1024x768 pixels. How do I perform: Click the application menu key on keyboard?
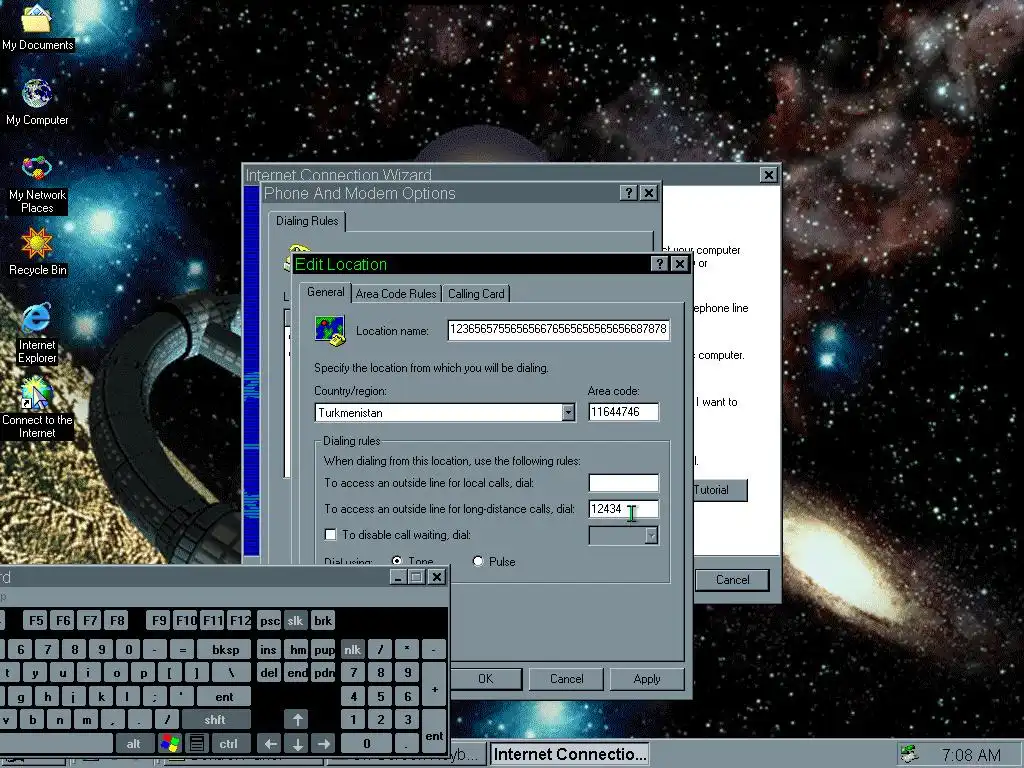coord(197,743)
